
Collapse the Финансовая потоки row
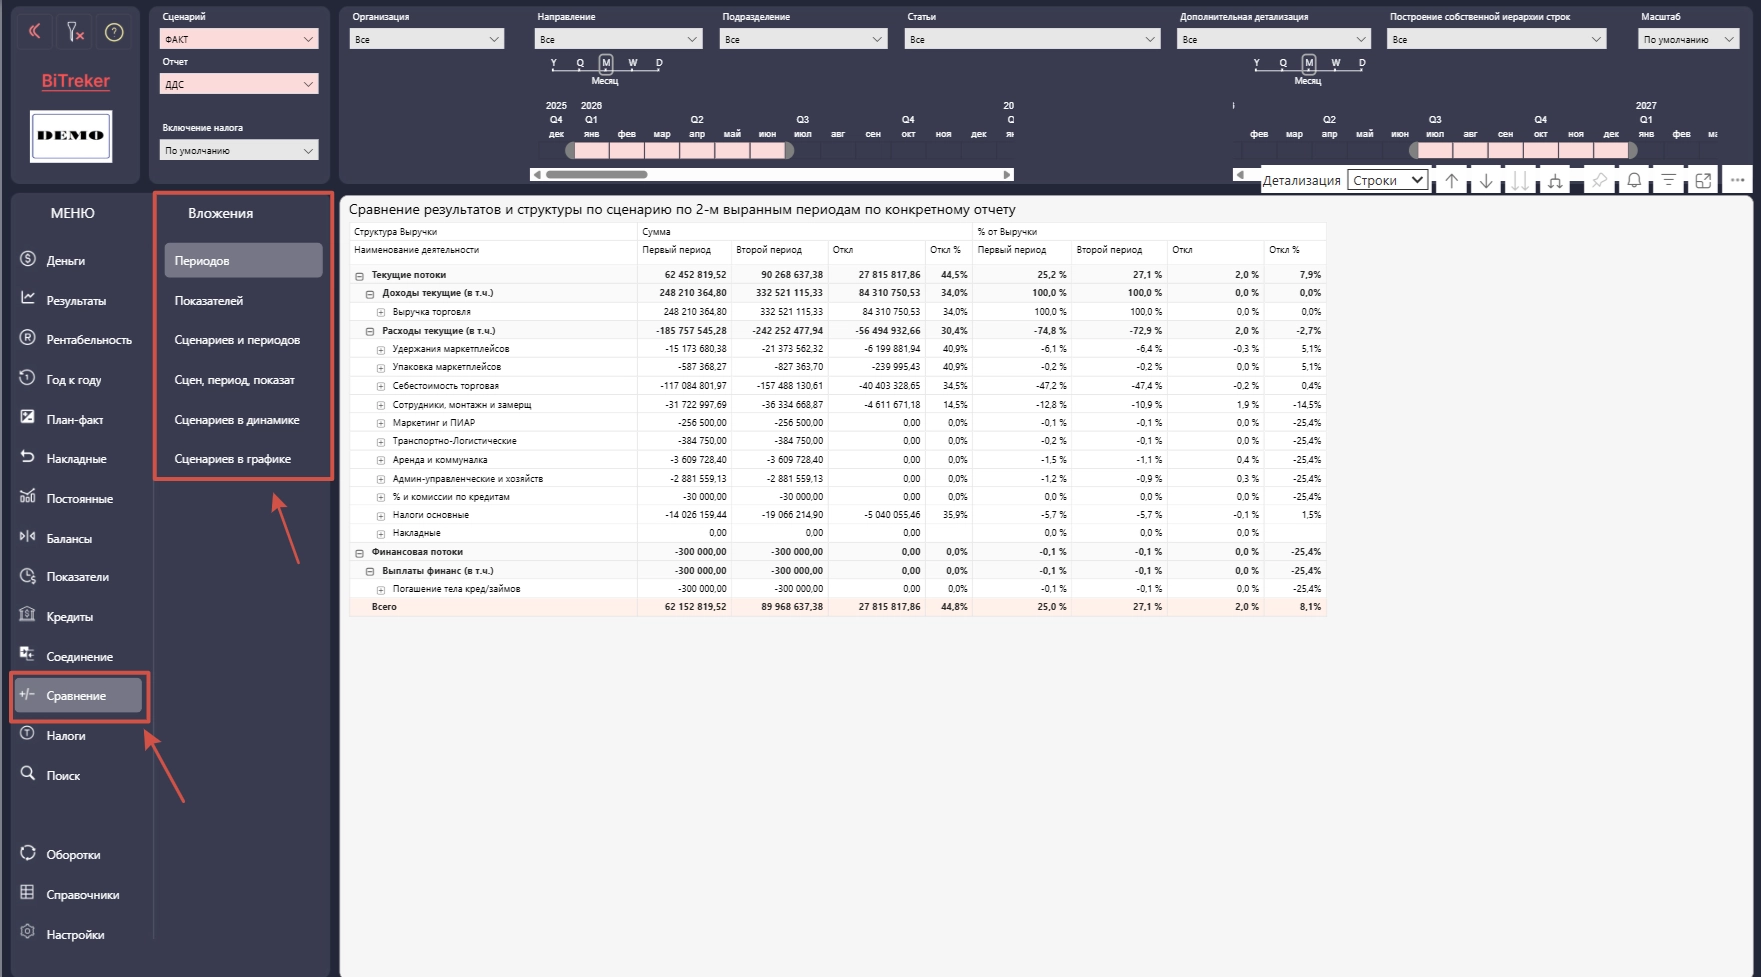click(359, 553)
